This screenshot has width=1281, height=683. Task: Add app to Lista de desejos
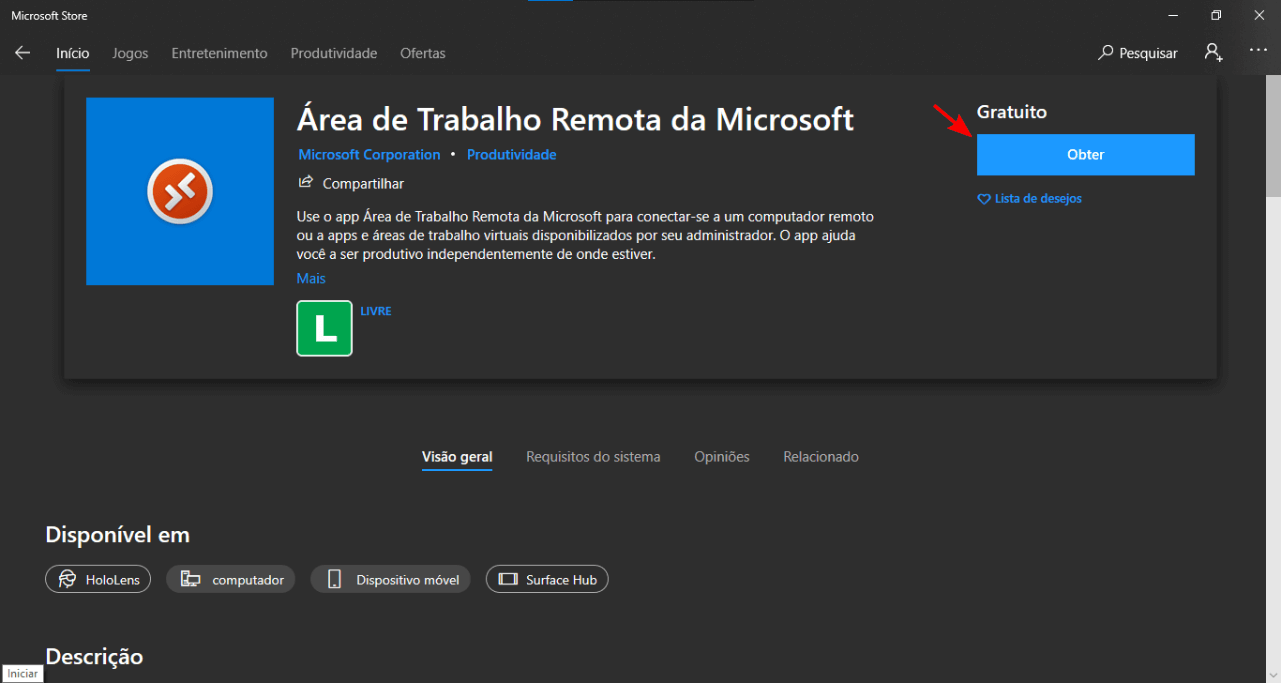[x=1038, y=199]
